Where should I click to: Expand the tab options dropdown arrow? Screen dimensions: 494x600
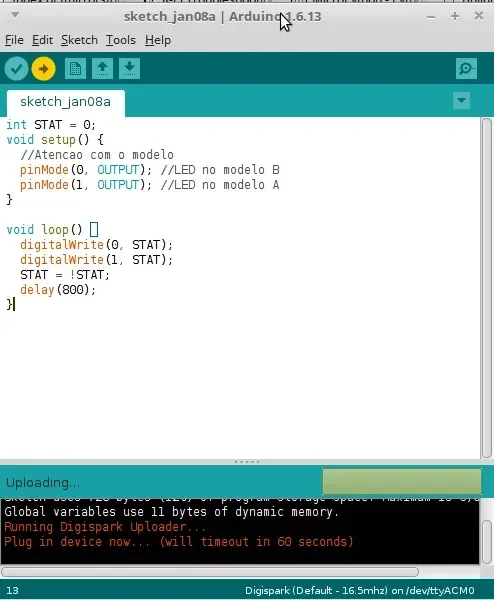pos(461,101)
